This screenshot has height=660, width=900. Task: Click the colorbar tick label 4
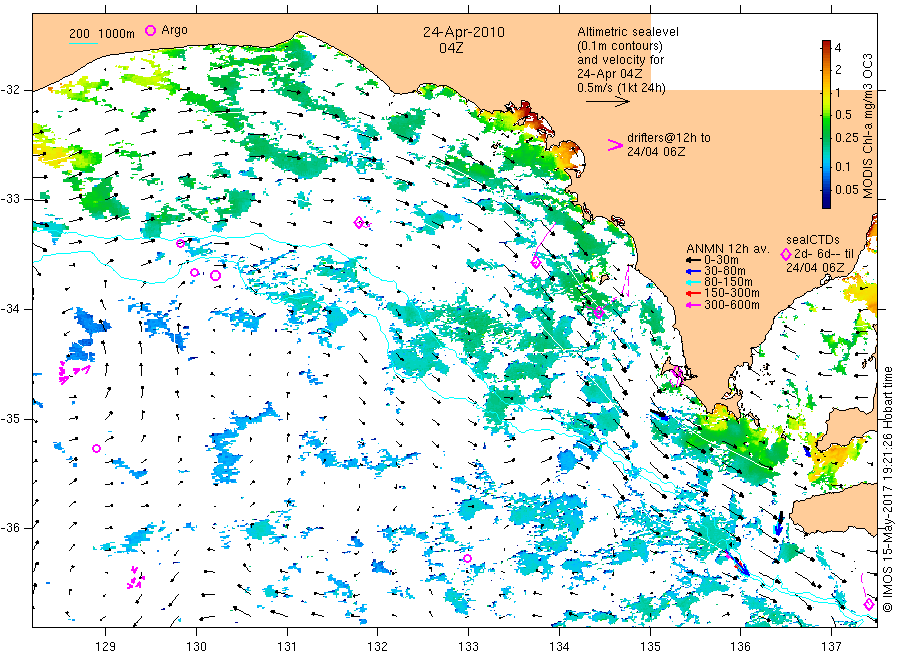click(x=838, y=48)
